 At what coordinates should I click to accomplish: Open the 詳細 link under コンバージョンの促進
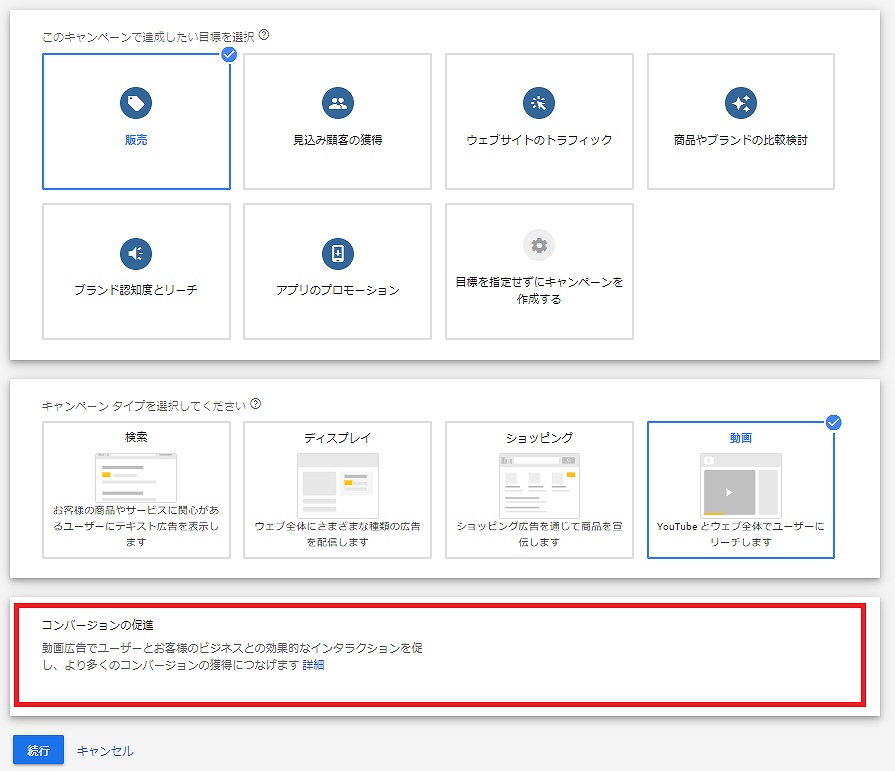pyautogui.click(x=313, y=665)
